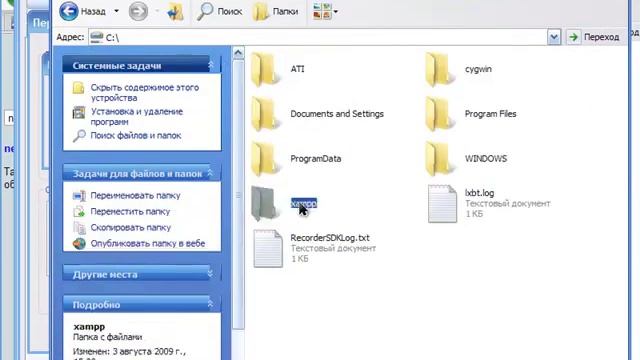Screen dimensions: 640x360
Task: Click the selected xampp folder icon
Action: (x=266, y=204)
